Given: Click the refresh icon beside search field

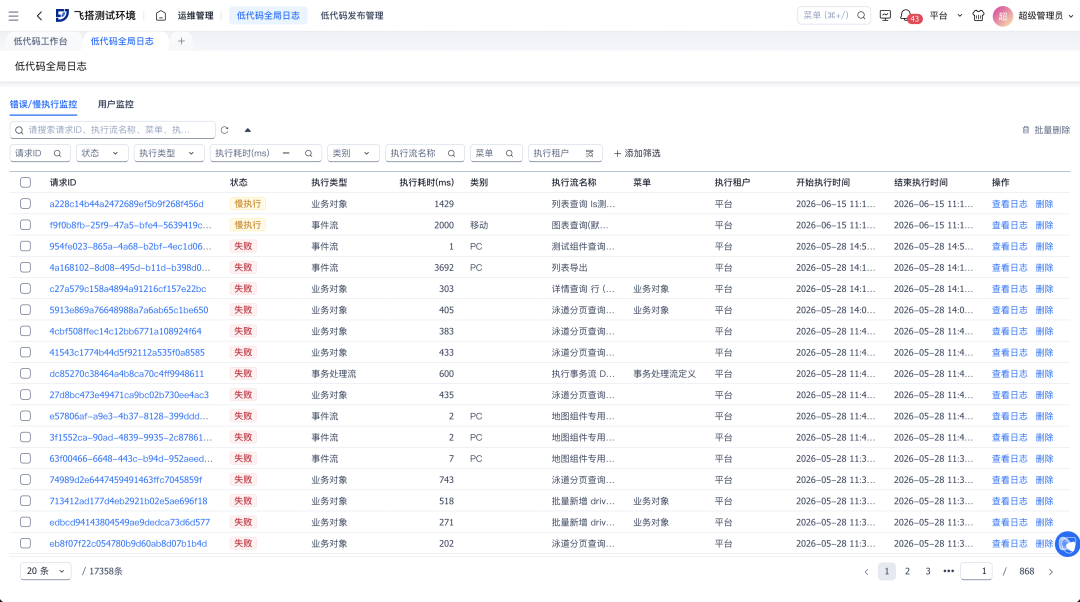Looking at the screenshot, I should tap(225, 129).
